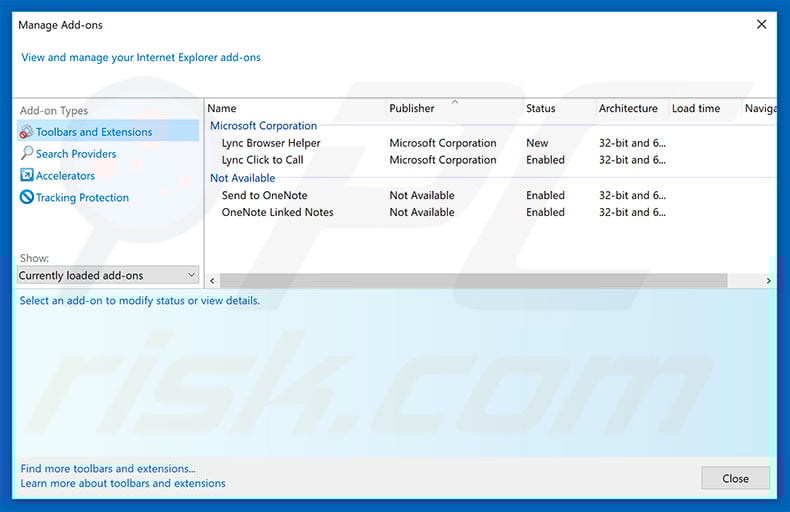Click the Close button
The image size is (790, 512).
tap(735, 478)
